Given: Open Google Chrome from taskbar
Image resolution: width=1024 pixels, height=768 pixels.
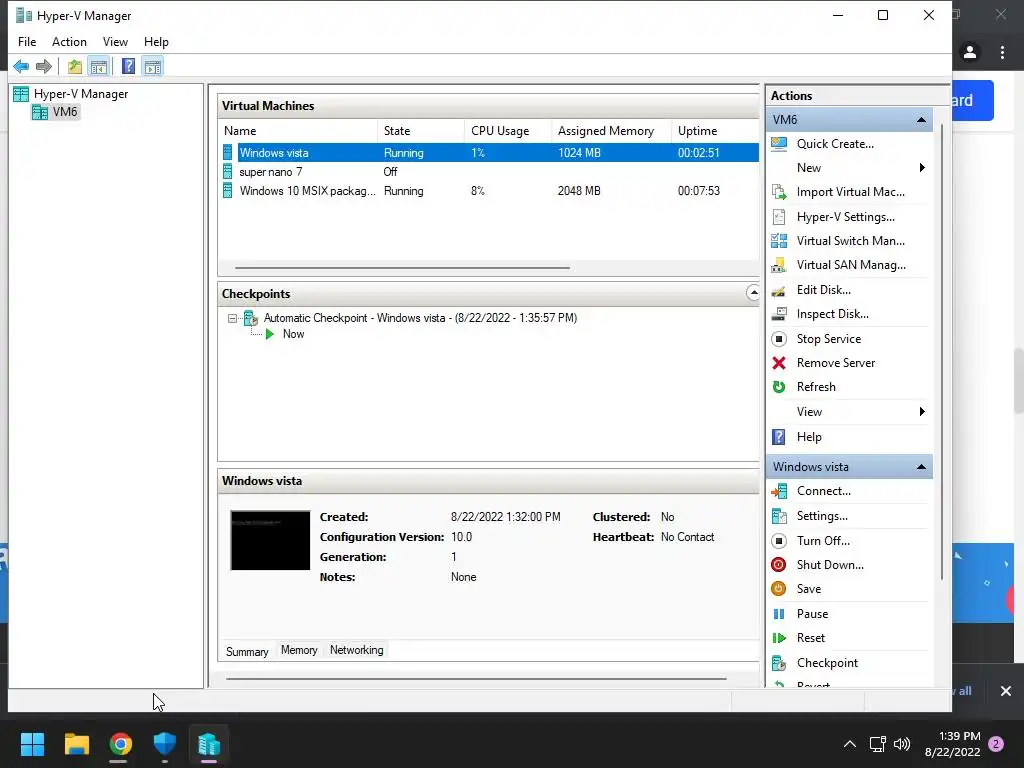Looking at the screenshot, I should click(x=120, y=744).
